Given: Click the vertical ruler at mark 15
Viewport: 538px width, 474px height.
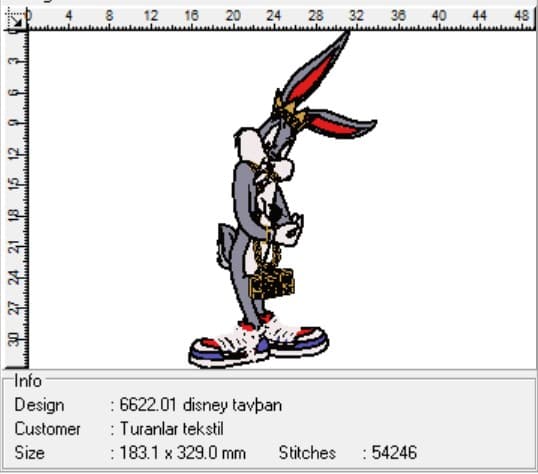Looking at the screenshot, I should (14, 185).
